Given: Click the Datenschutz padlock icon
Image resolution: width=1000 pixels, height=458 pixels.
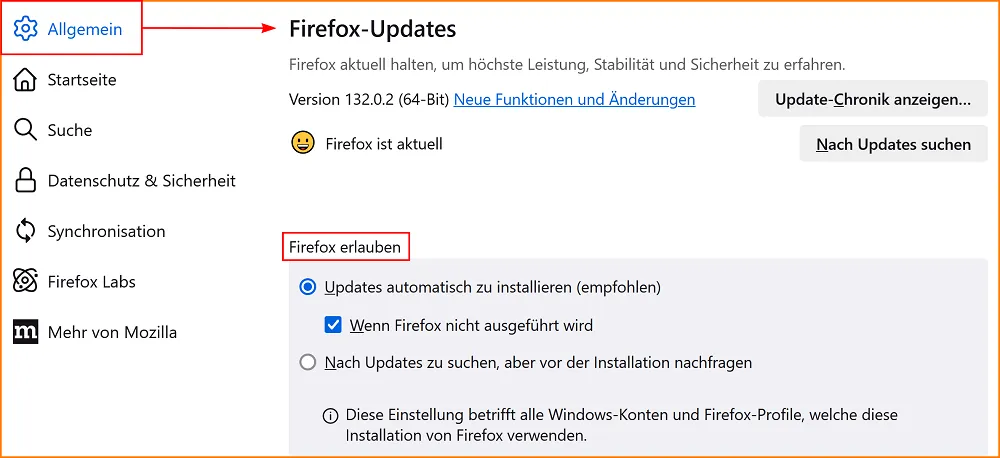Looking at the screenshot, I should tap(26, 181).
